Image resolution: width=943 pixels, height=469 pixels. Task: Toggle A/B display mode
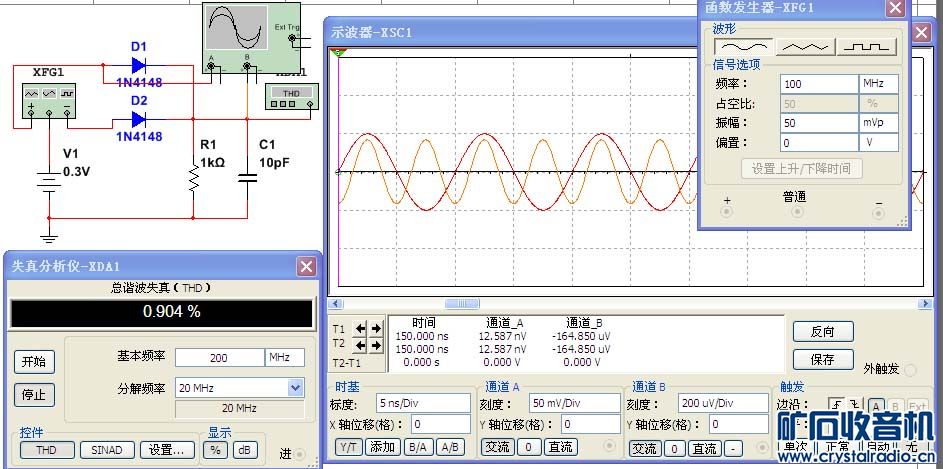(450, 447)
